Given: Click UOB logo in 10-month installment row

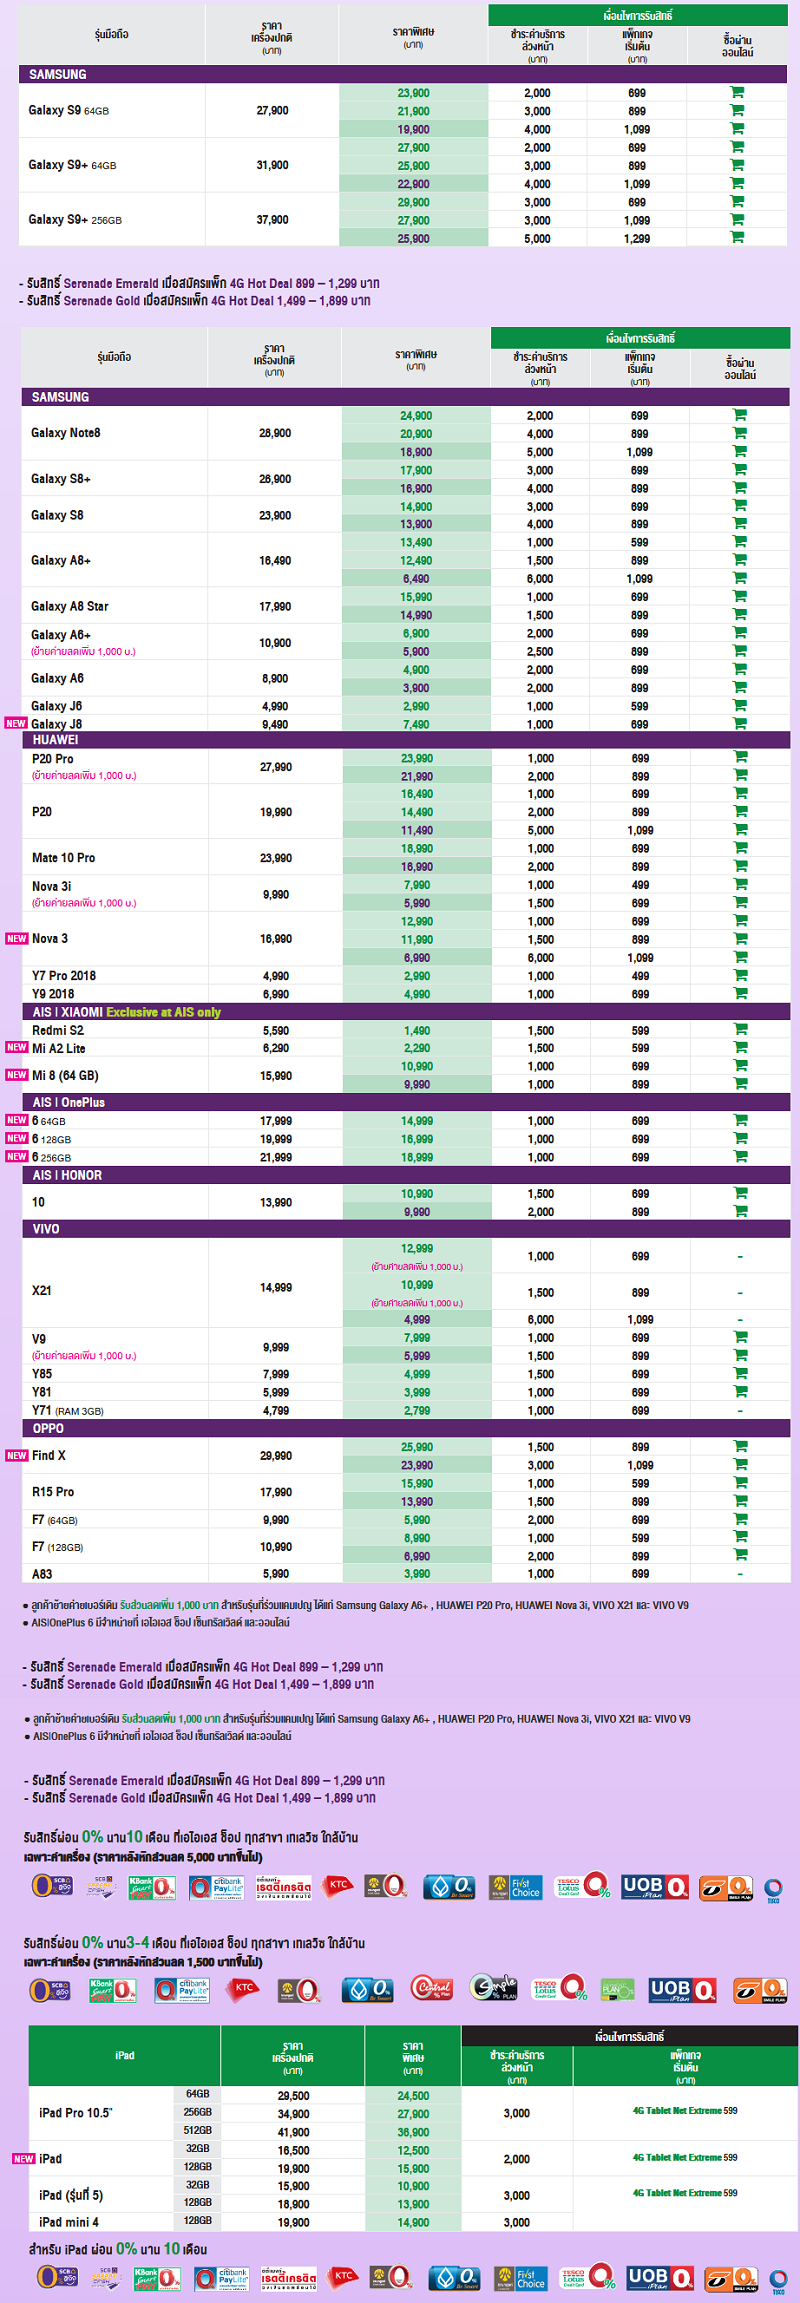Looking at the screenshot, I should [655, 1886].
